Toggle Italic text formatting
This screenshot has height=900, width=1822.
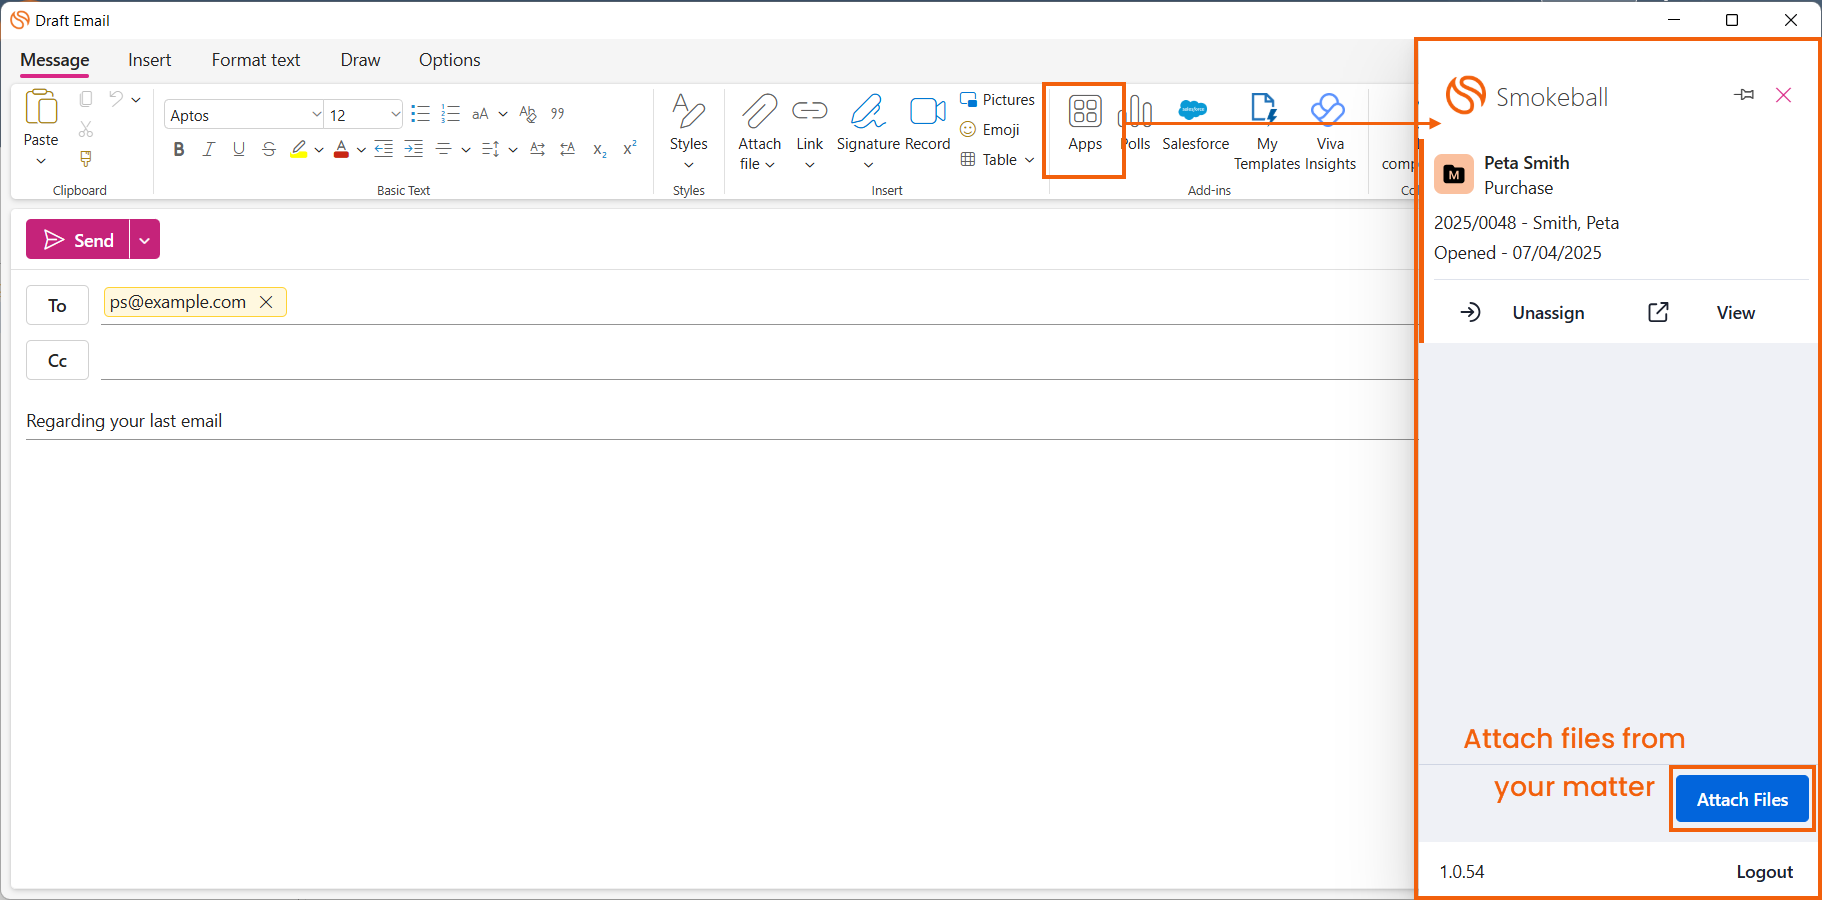(208, 150)
